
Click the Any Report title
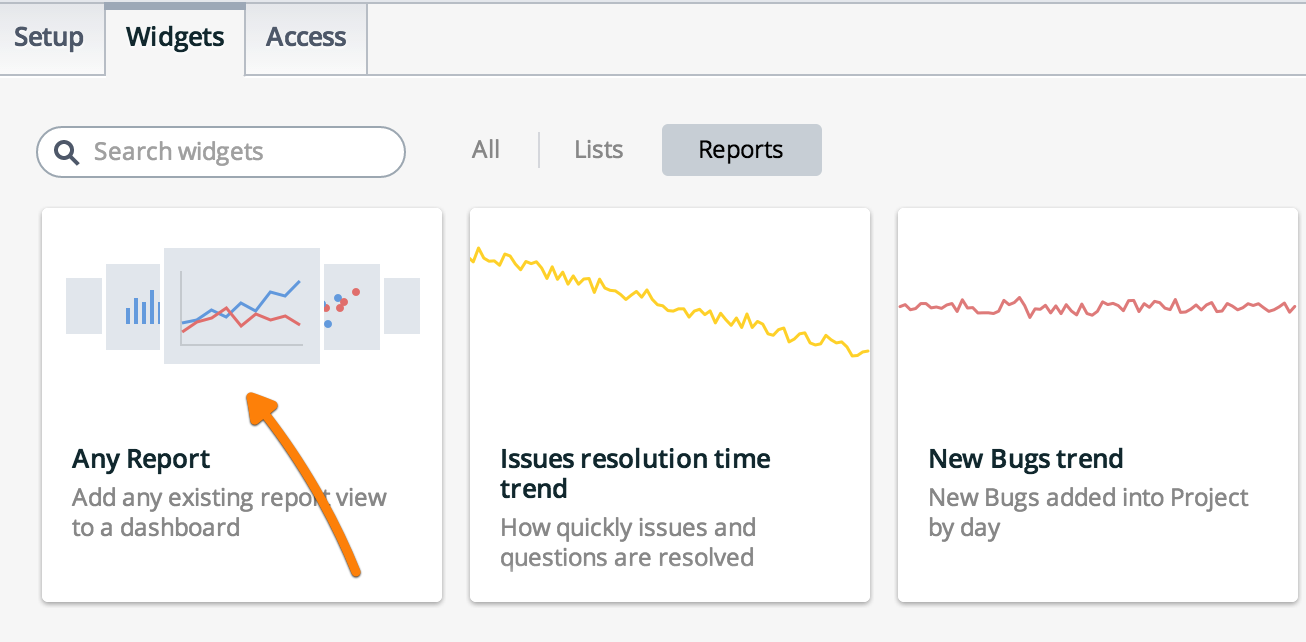[x=140, y=459]
